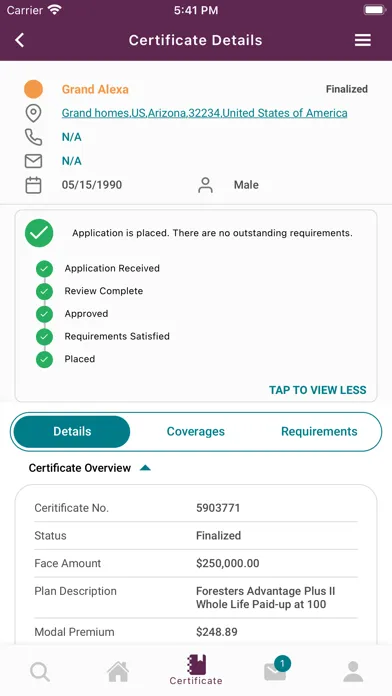Tap the phone handset icon
This screenshot has height=696, width=392.
coord(33,137)
